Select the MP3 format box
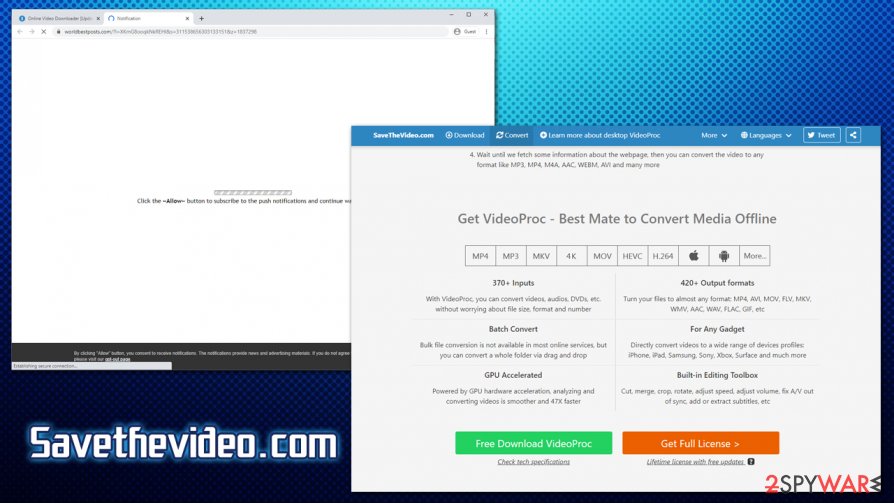 coord(511,256)
